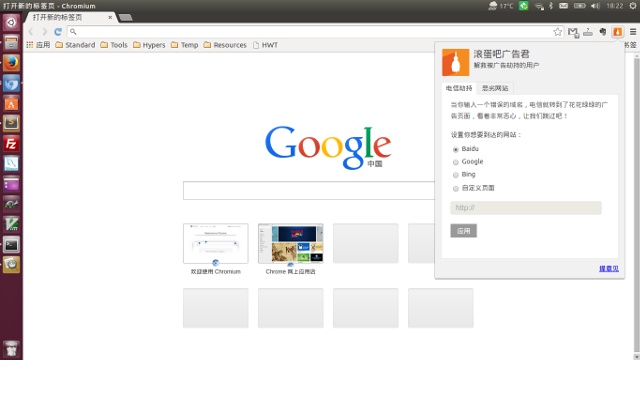Viewport: 640px width, 400px height.
Task: Open the Files manager from launcher
Action: 11,42
